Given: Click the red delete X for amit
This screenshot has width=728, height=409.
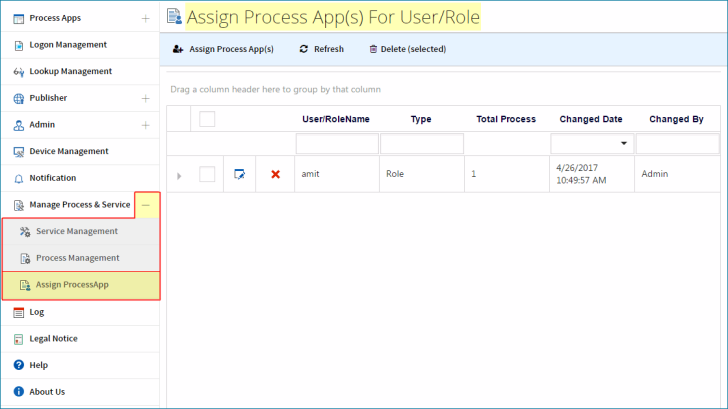Looking at the screenshot, I should click(x=276, y=174).
